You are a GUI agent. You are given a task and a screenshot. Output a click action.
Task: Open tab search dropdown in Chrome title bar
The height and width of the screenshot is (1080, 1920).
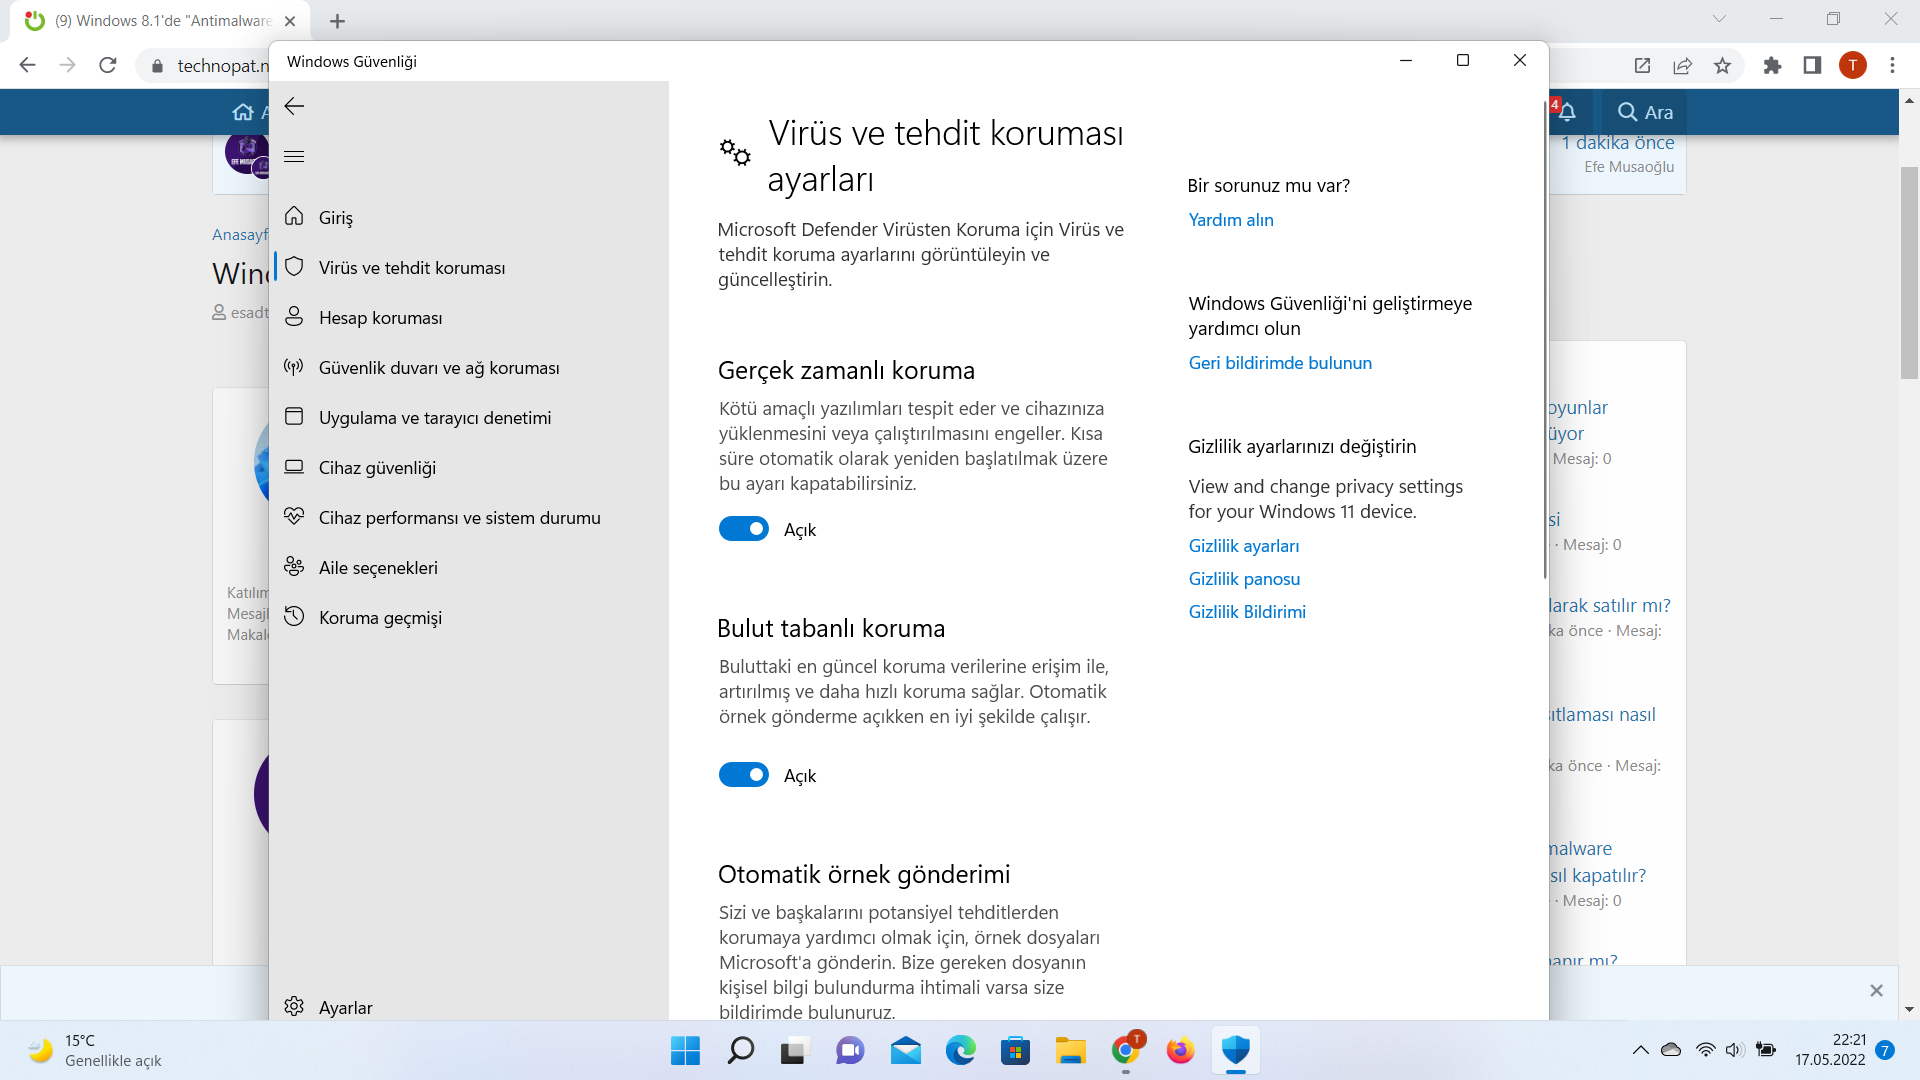coord(1718,19)
